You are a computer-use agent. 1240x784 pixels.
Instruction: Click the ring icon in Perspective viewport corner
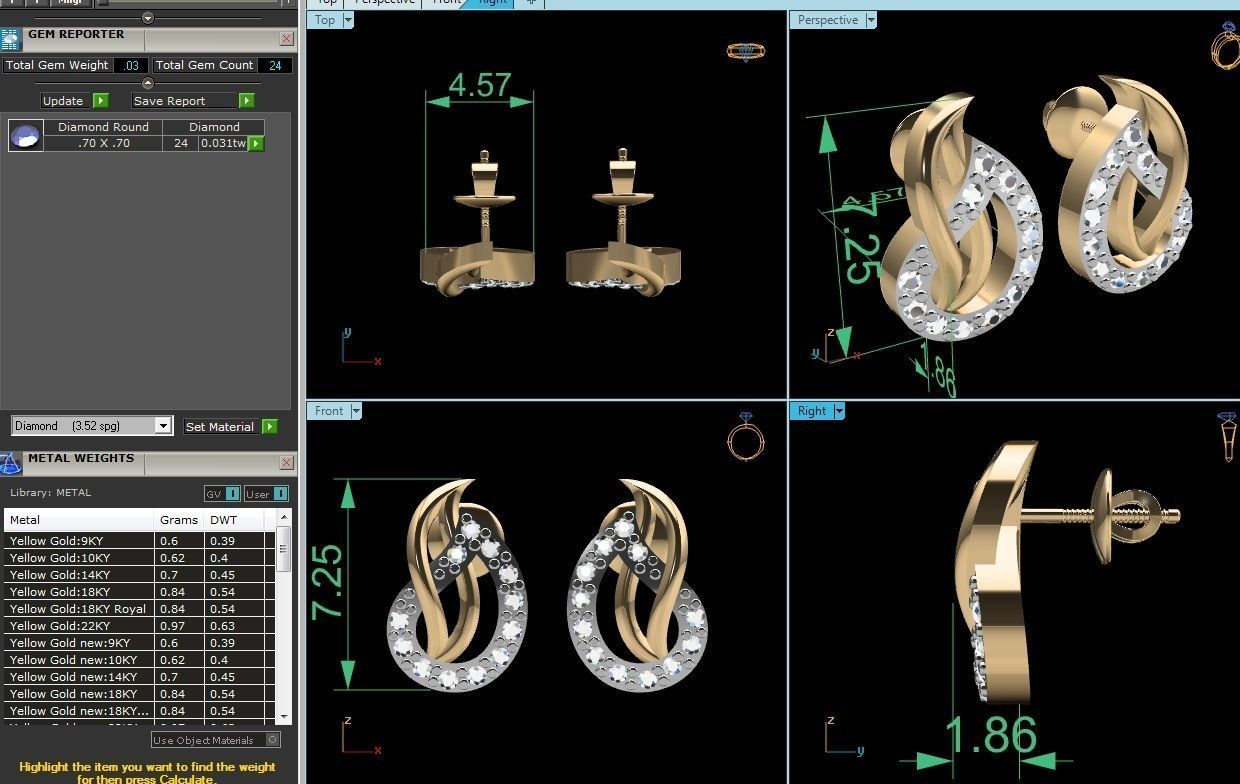click(1226, 45)
